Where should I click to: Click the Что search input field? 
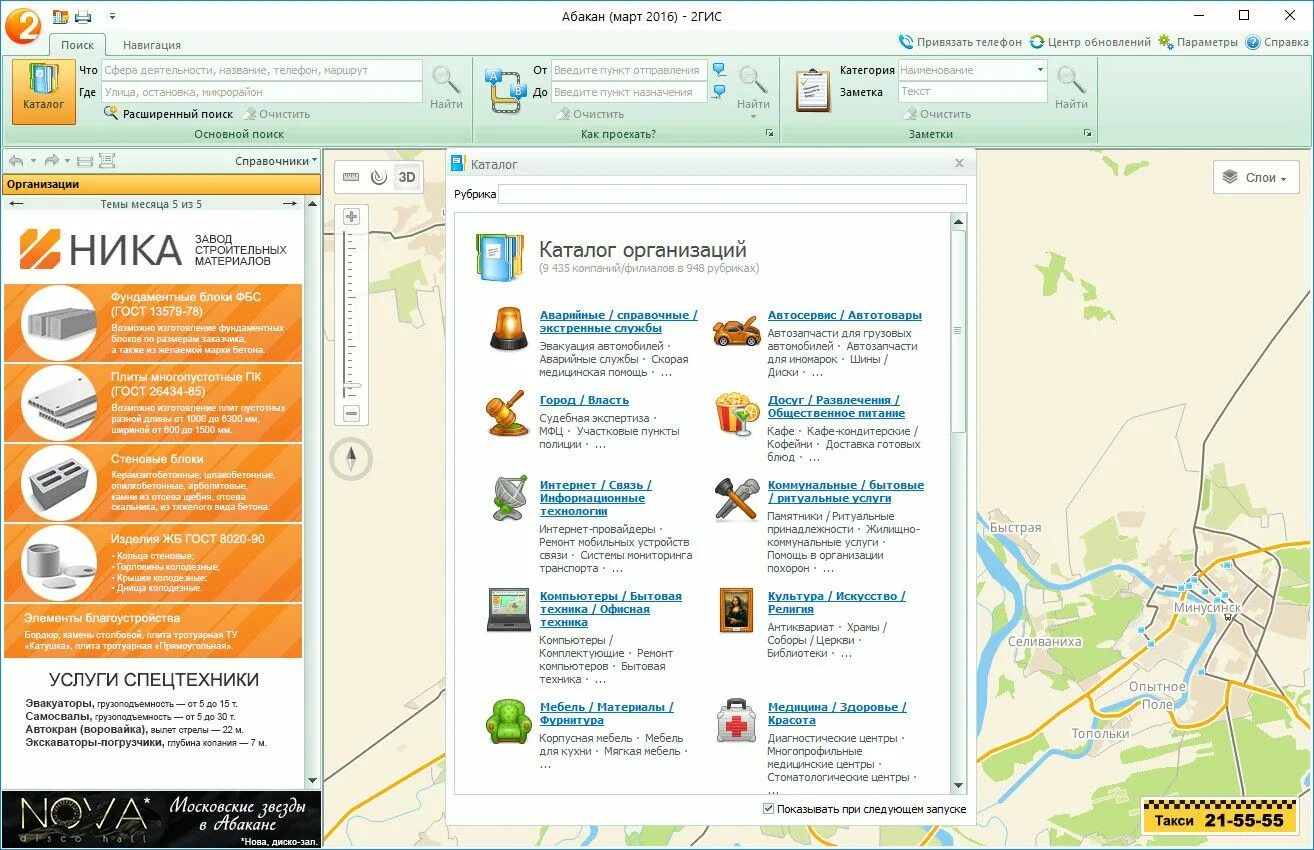(262, 70)
